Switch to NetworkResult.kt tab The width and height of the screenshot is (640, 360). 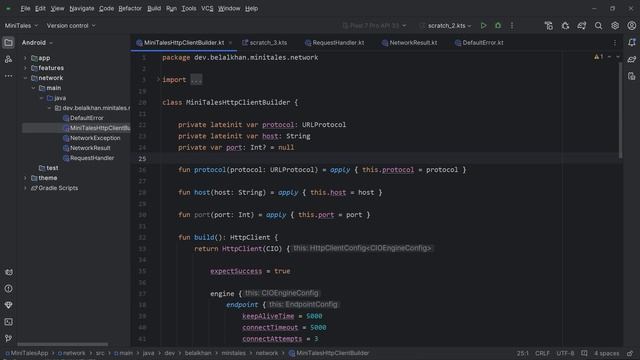(409, 43)
